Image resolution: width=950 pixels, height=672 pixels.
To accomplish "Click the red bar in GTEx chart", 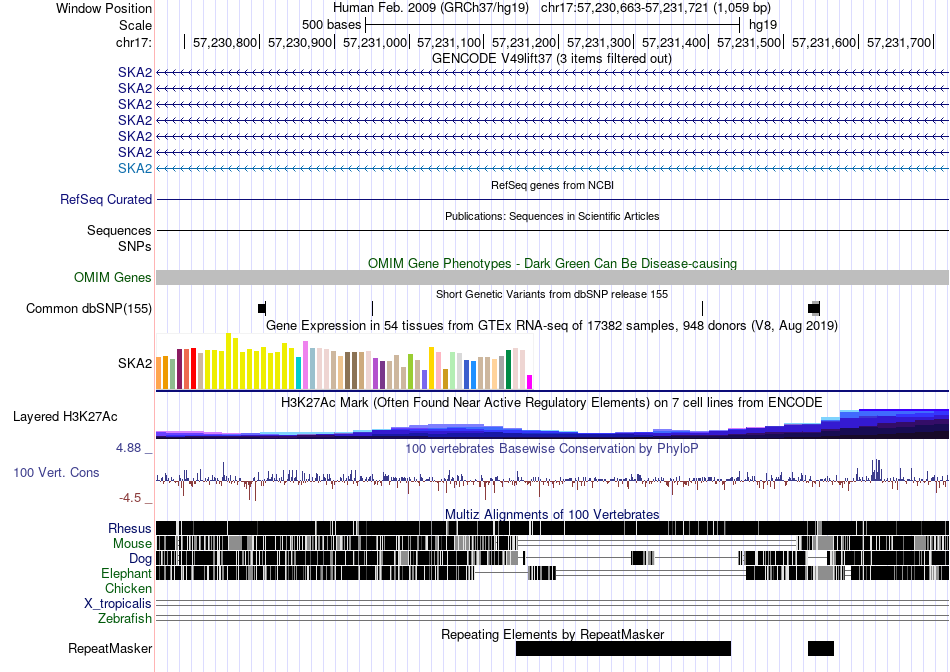I will (x=193, y=368).
